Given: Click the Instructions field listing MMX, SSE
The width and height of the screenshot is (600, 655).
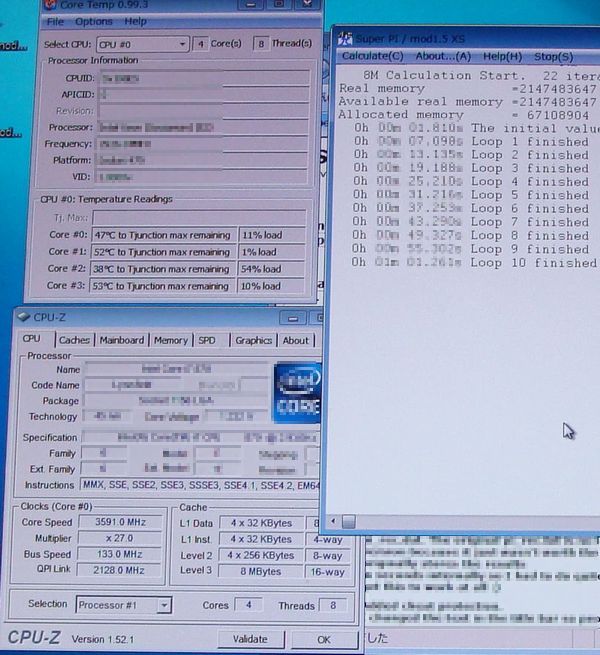Looking at the screenshot, I should pyautogui.click(x=200, y=485).
